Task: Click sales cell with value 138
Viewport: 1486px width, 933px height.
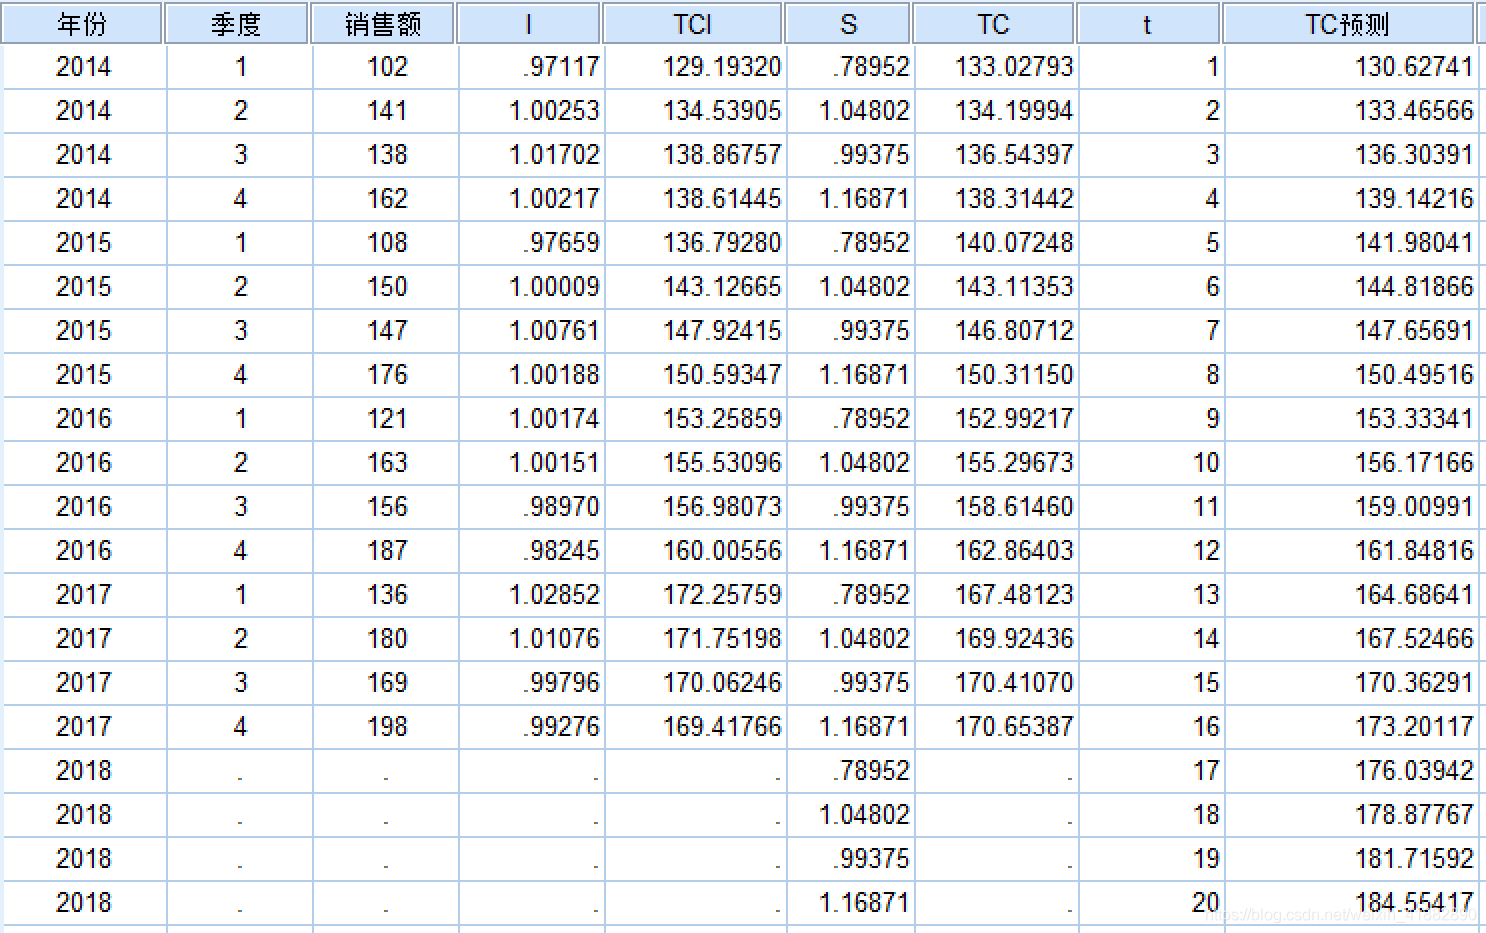Action: pyautogui.click(x=386, y=155)
